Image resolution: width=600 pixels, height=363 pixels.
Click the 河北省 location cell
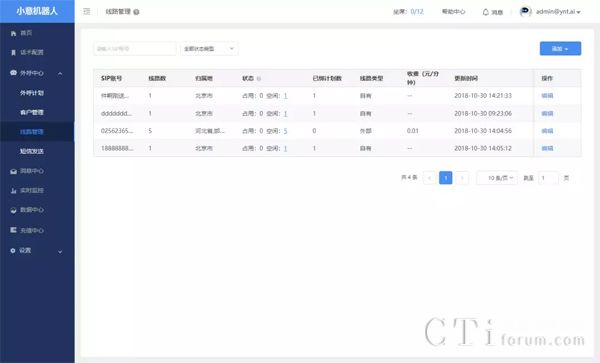click(x=210, y=131)
